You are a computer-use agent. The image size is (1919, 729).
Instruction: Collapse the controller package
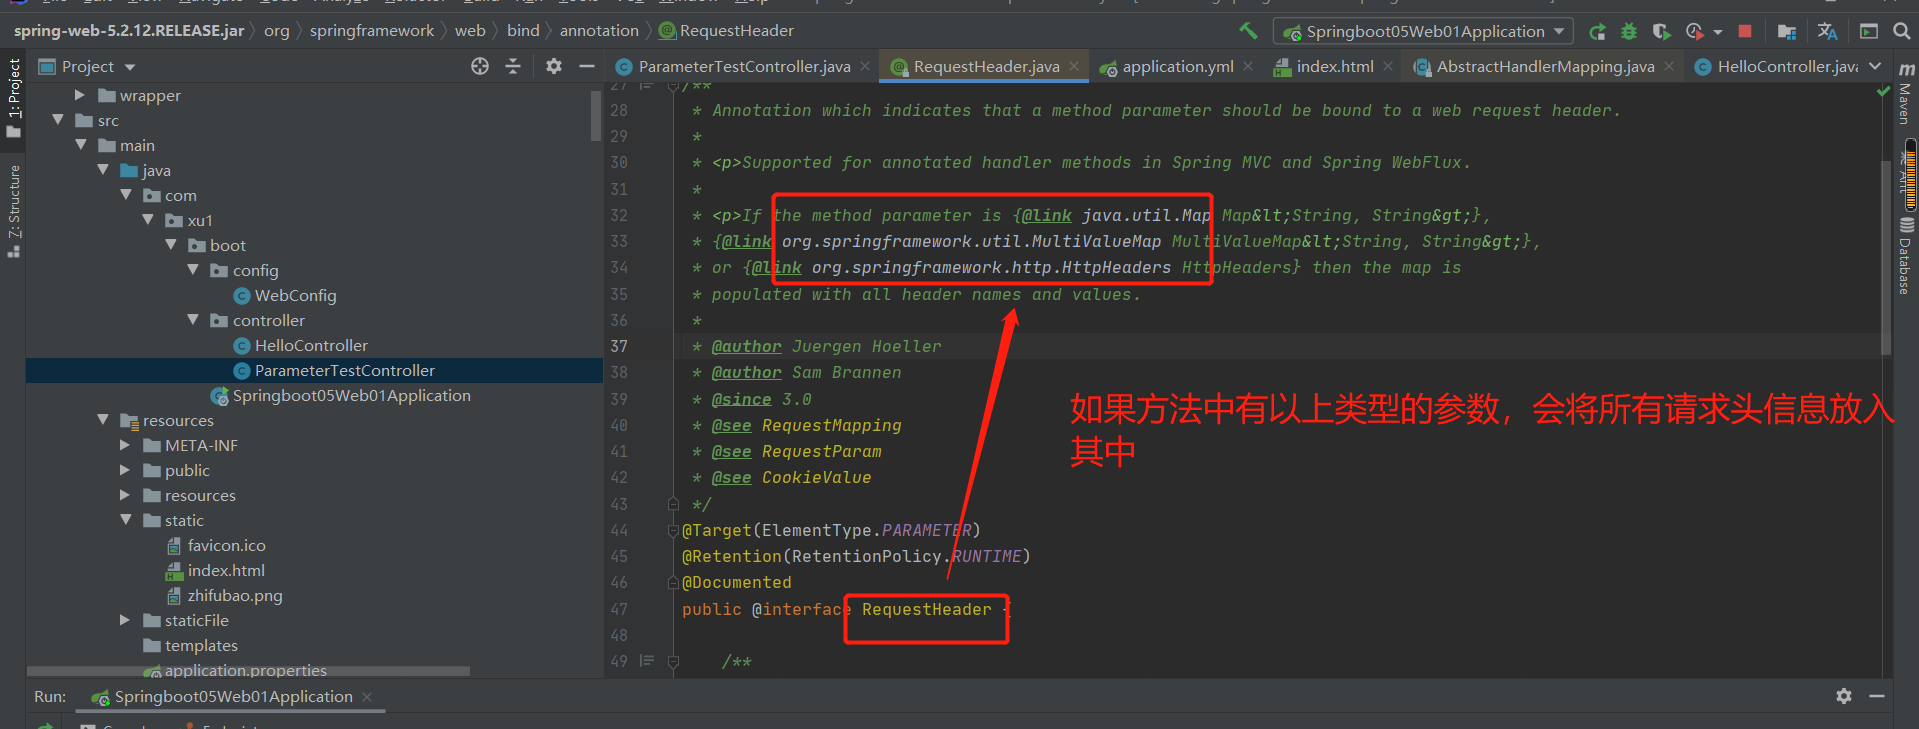193,320
